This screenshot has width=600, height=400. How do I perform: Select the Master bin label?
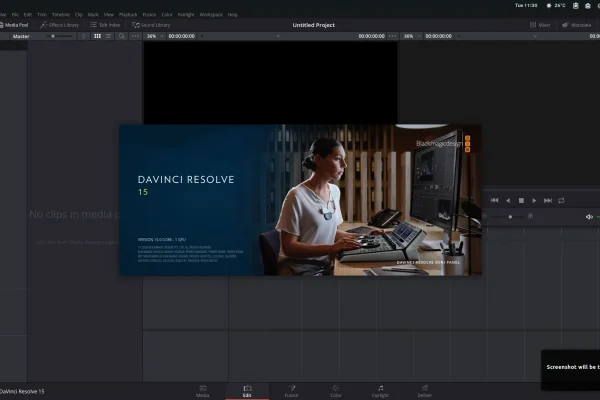coord(21,36)
